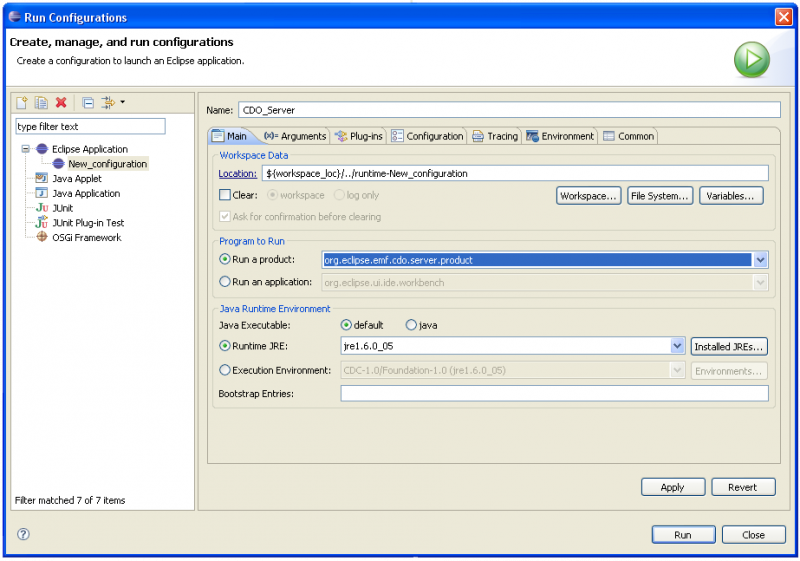Image resolution: width=800 pixels, height=561 pixels.
Task: Click the green Run arrow banner icon
Action: 752,60
